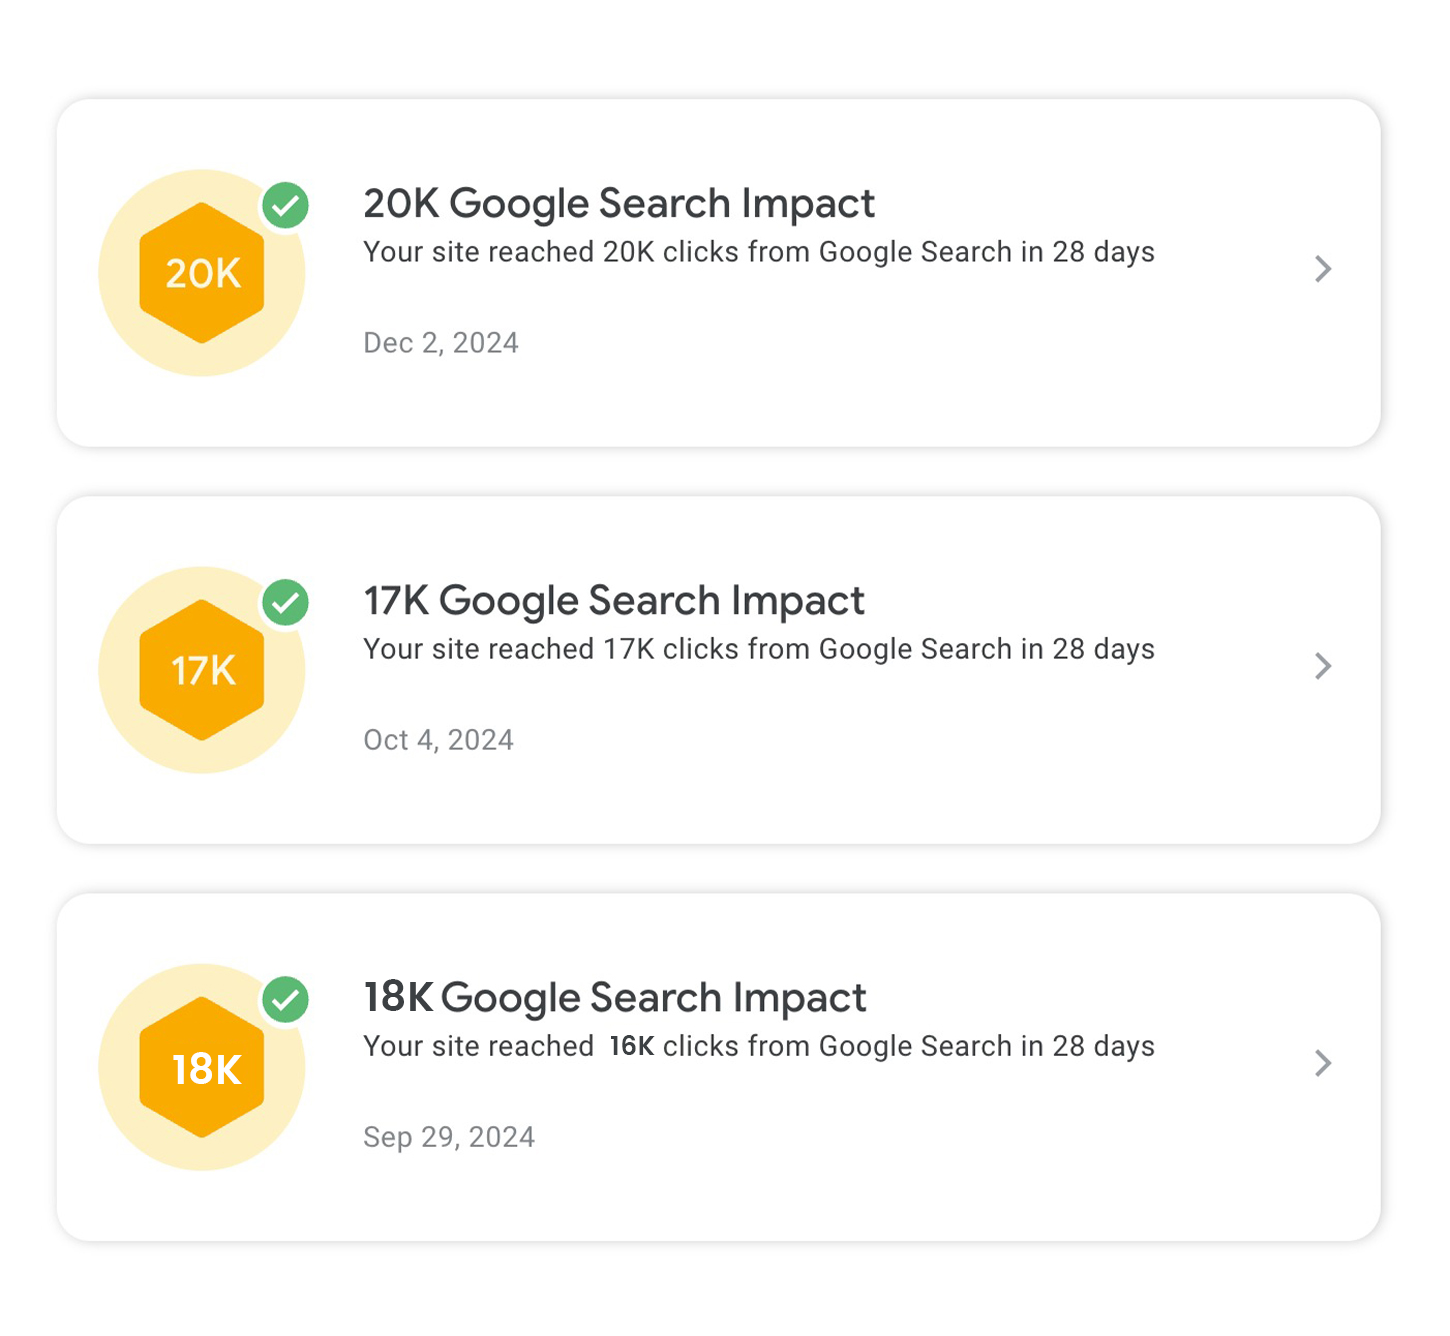This screenshot has width=1450, height=1336.
Task: Click the 20K clicks description text
Action: (758, 252)
